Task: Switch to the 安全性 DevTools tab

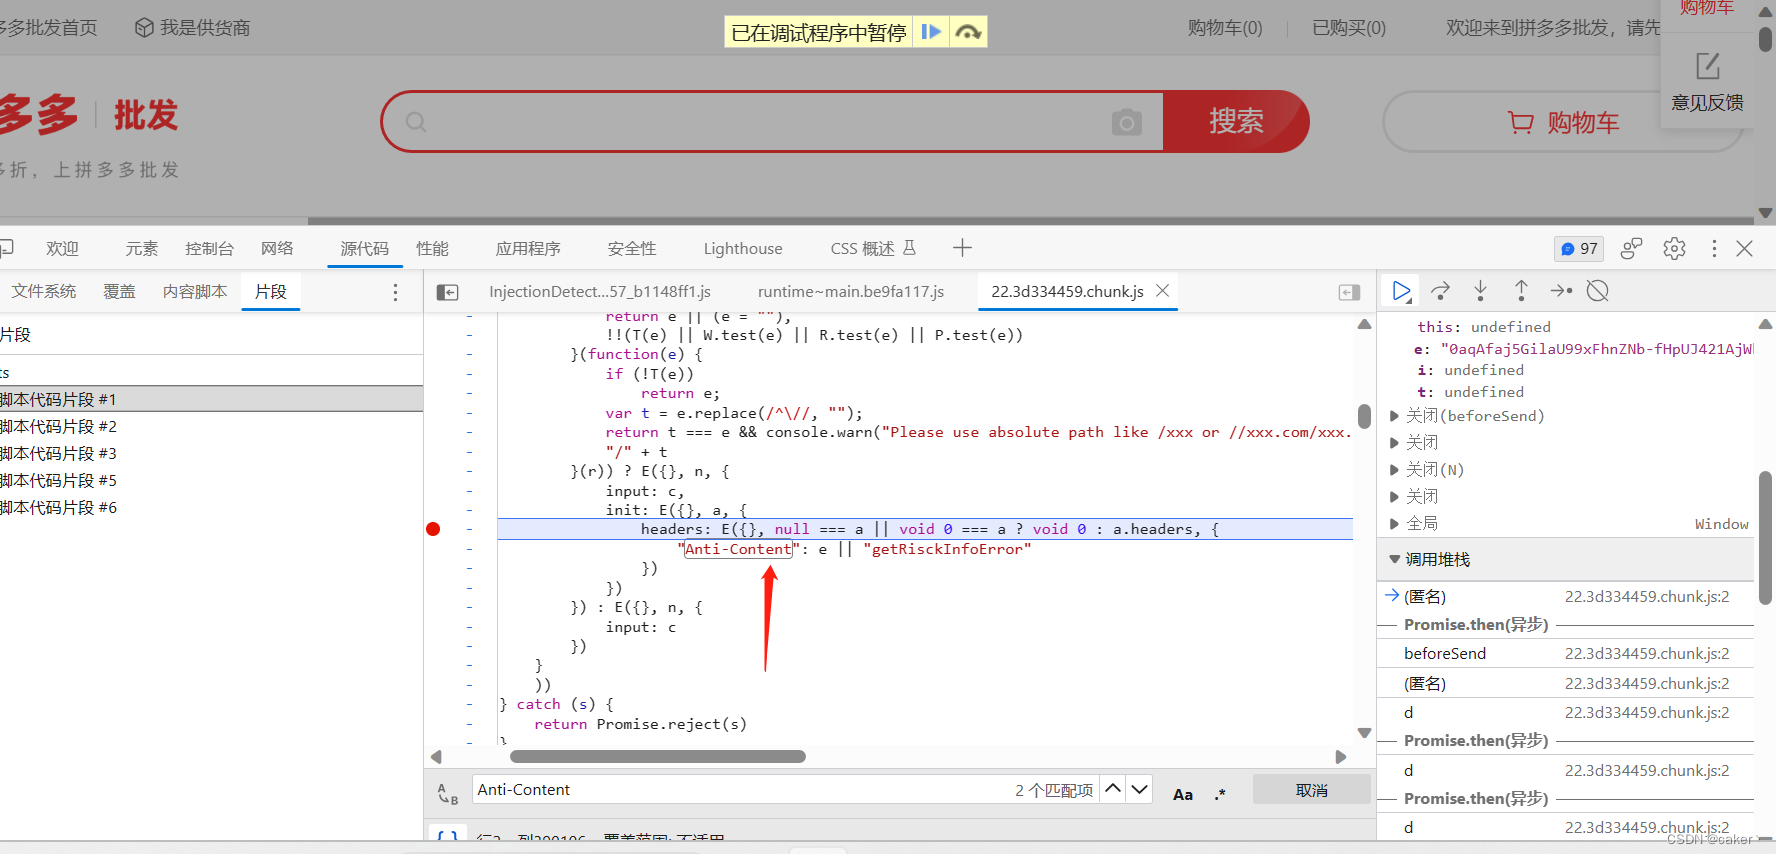Action: coord(632,248)
